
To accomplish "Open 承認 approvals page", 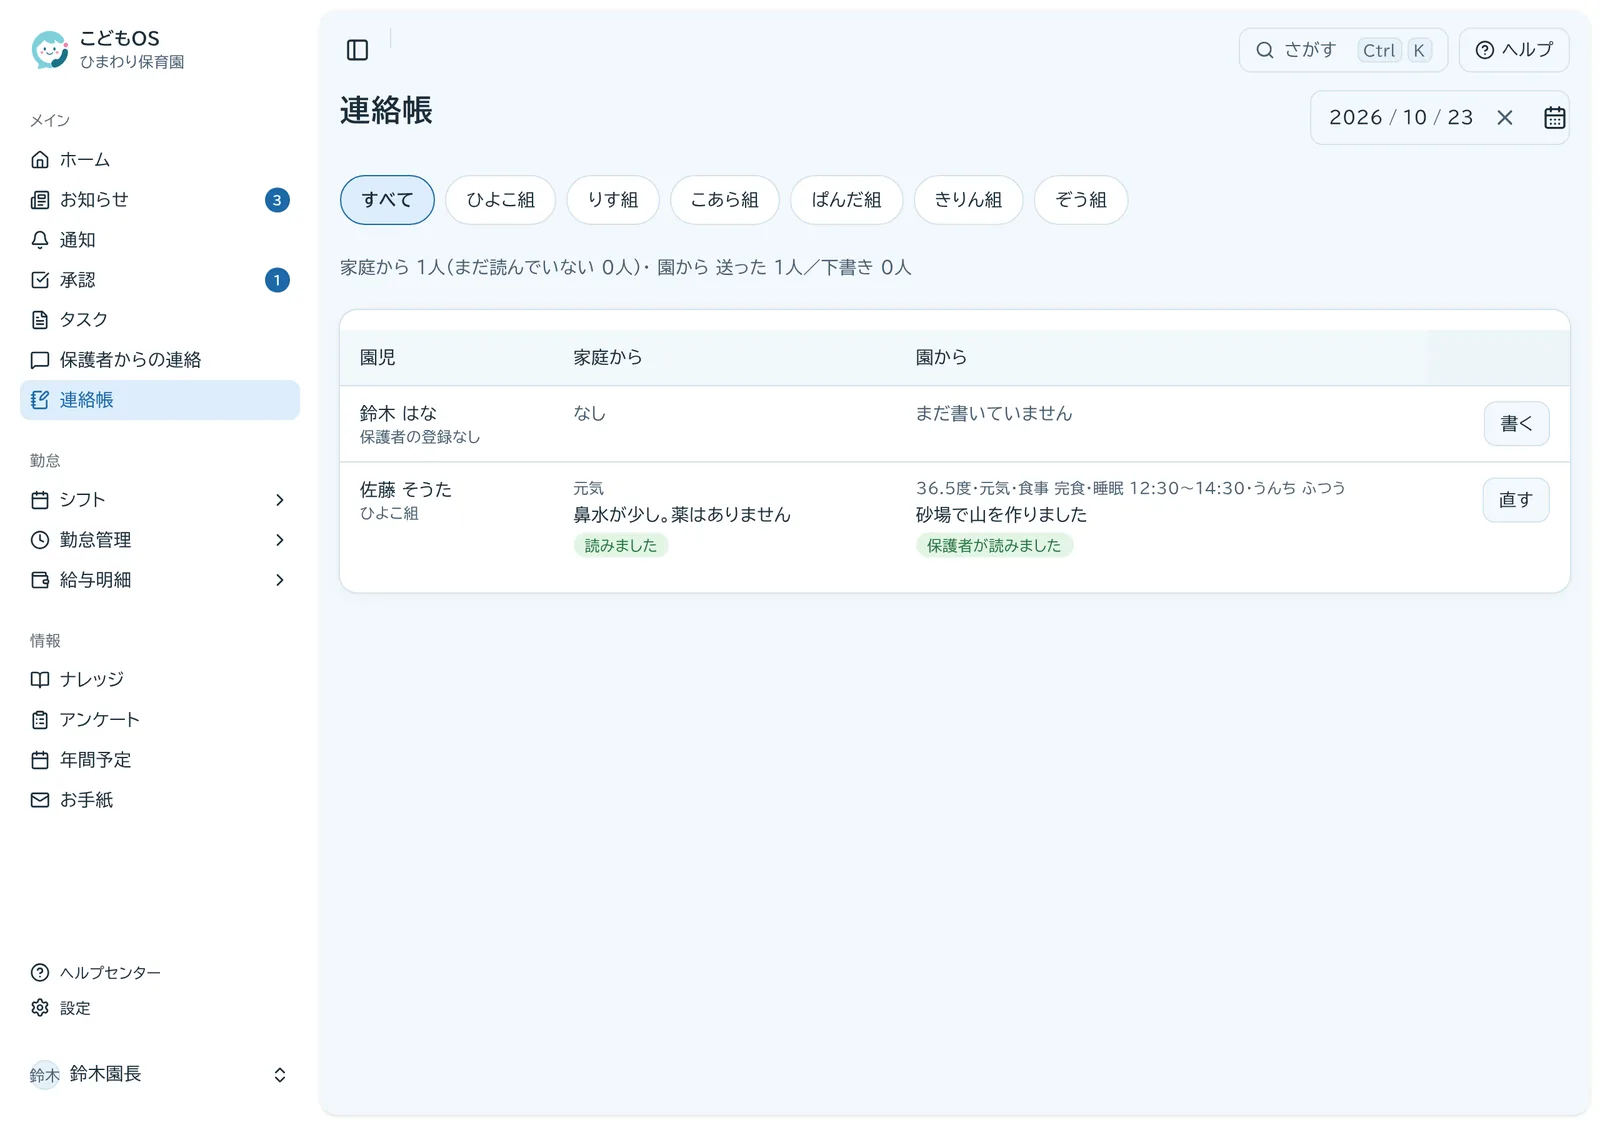I will tap(160, 280).
